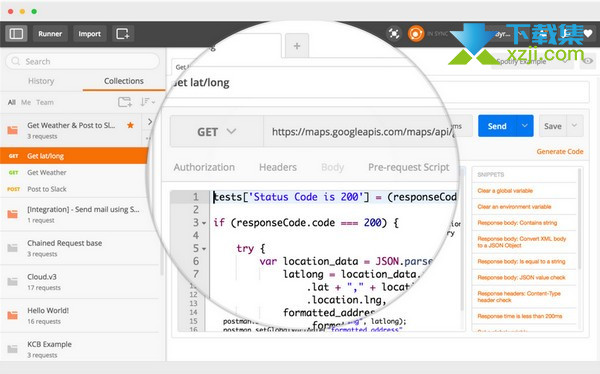Click the Integration Send mail folder icon
The height and width of the screenshot is (374, 600).
(x=13, y=214)
